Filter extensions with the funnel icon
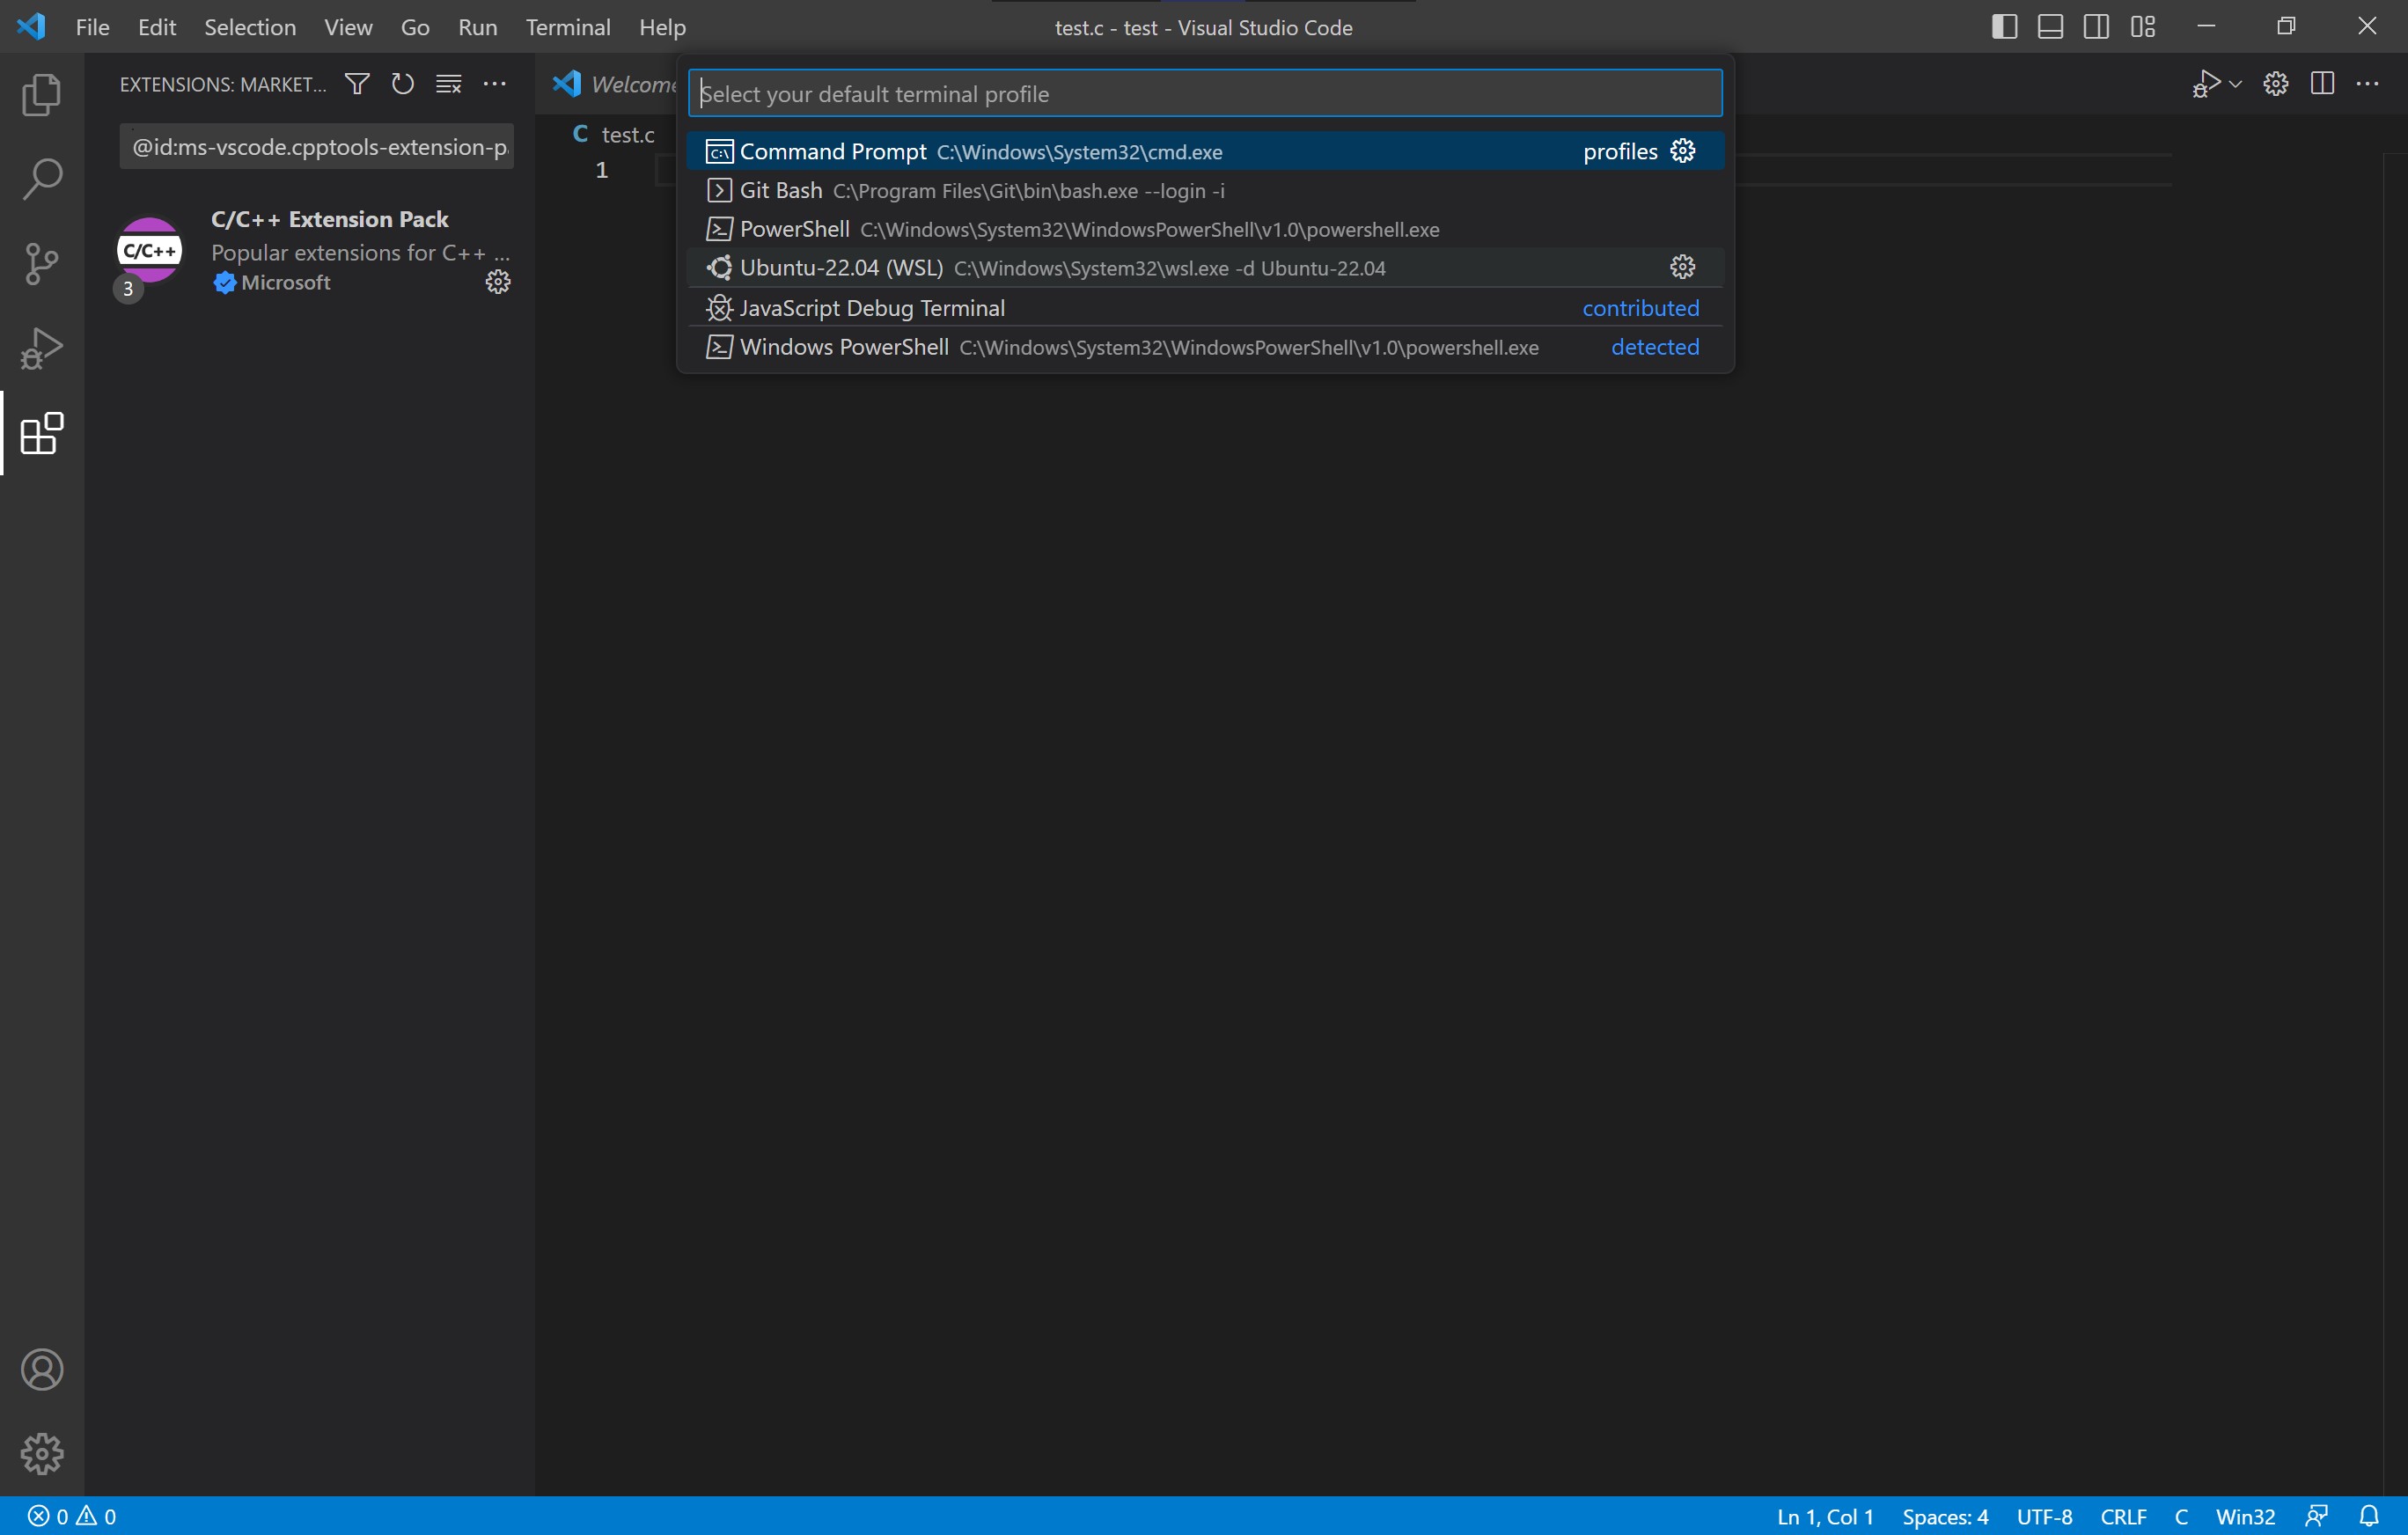The image size is (2408, 1535). pos(357,84)
